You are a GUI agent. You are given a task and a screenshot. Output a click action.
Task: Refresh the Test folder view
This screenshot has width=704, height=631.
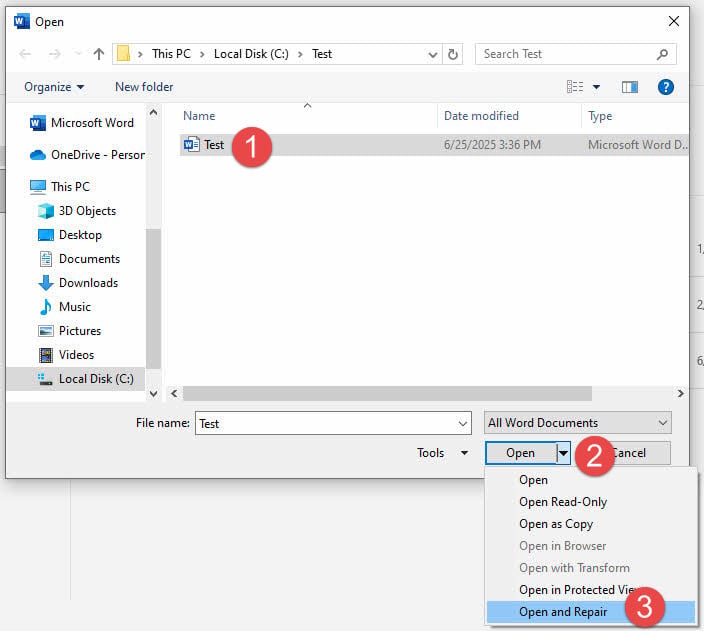(x=453, y=54)
